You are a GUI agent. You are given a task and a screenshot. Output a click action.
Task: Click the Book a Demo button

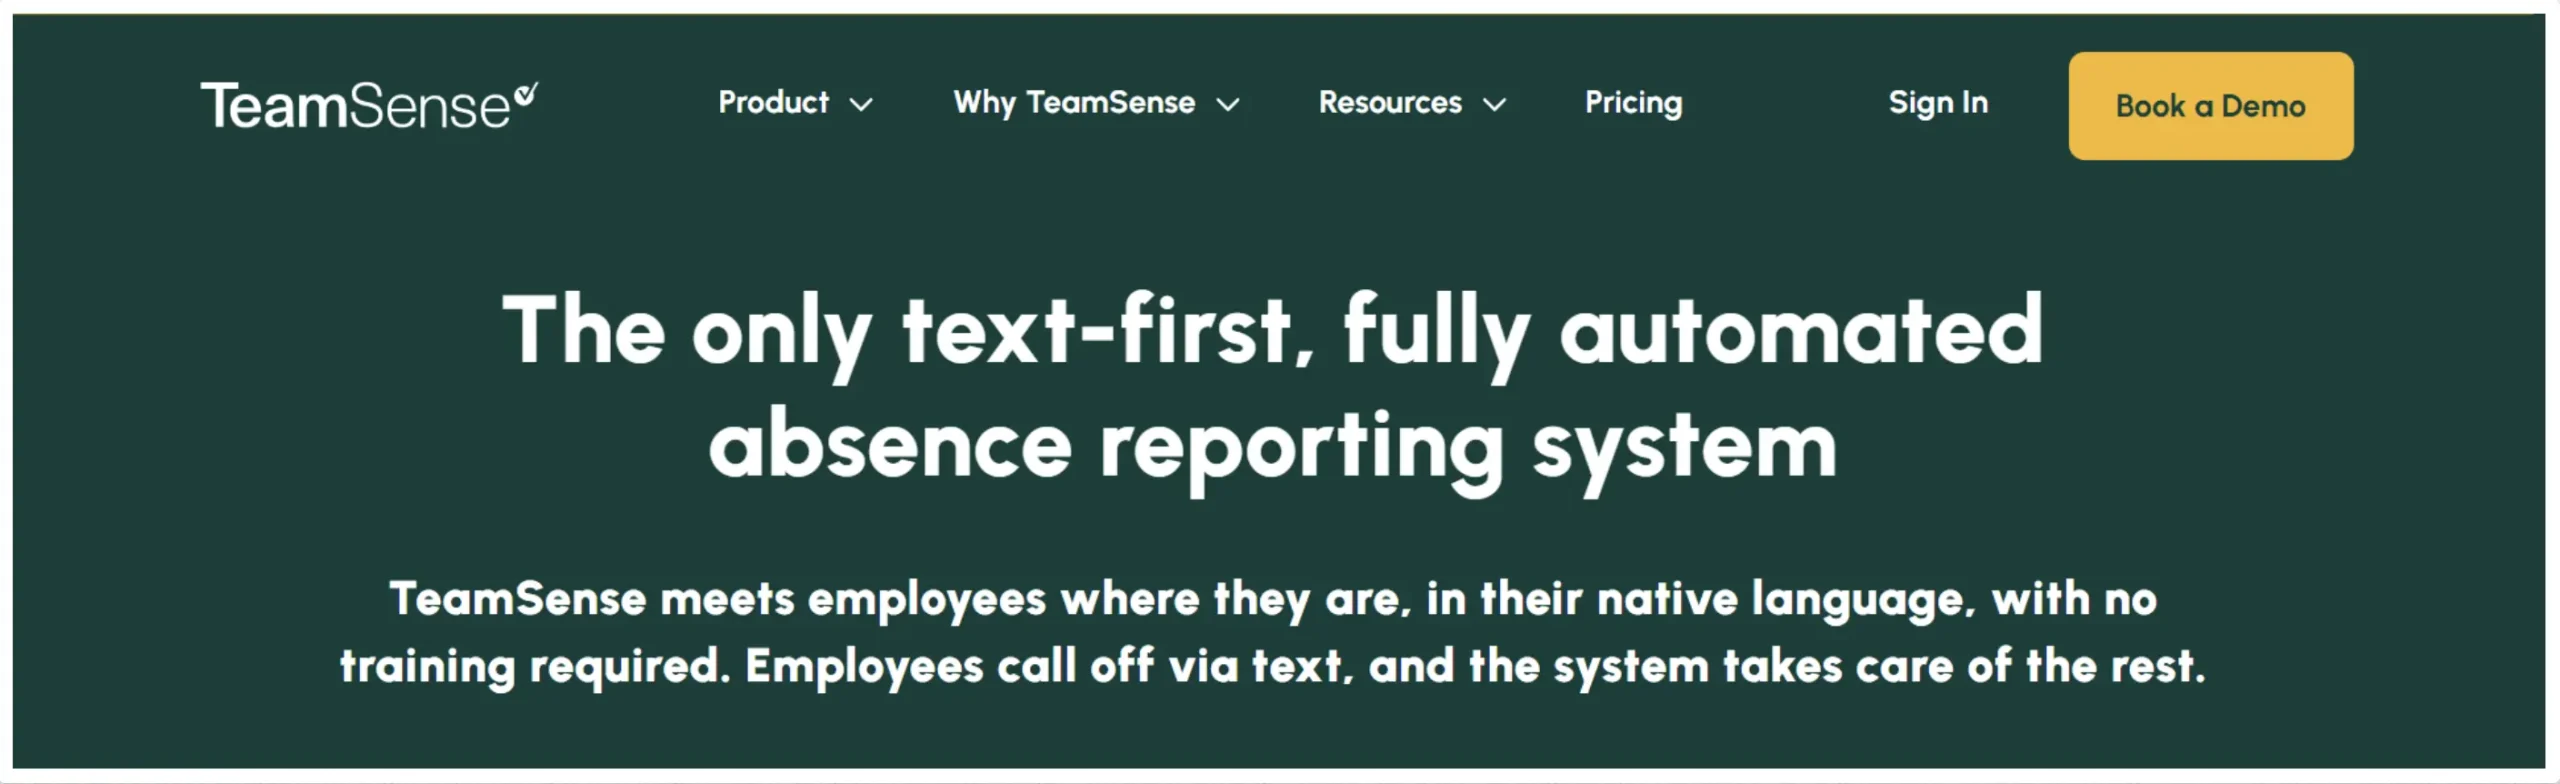tap(2211, 106)
